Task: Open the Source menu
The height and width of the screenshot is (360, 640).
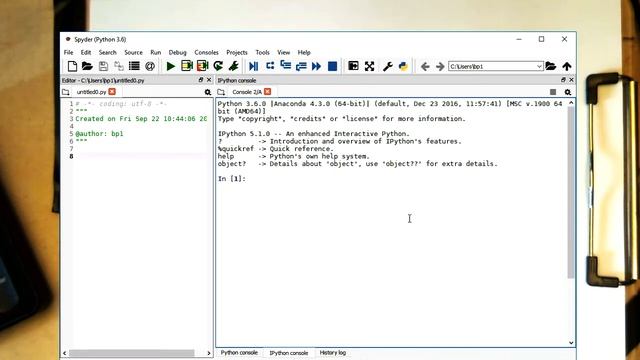Action: (x=133, y=52)
